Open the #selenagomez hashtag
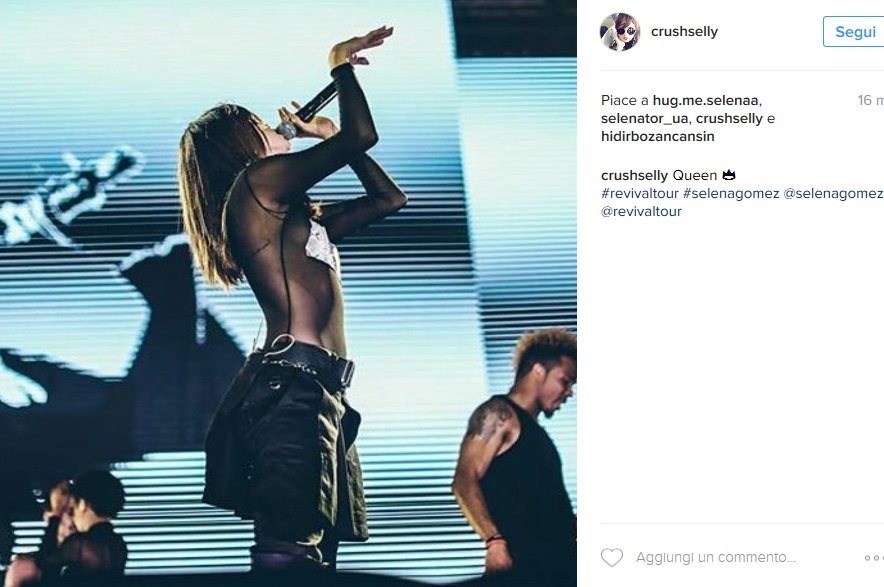Image resolution: width=884 pixels, height=587 pixels. click(731, 193)
